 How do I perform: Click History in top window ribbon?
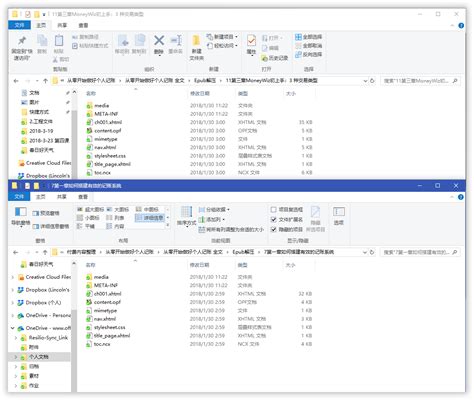click(275, 58)
